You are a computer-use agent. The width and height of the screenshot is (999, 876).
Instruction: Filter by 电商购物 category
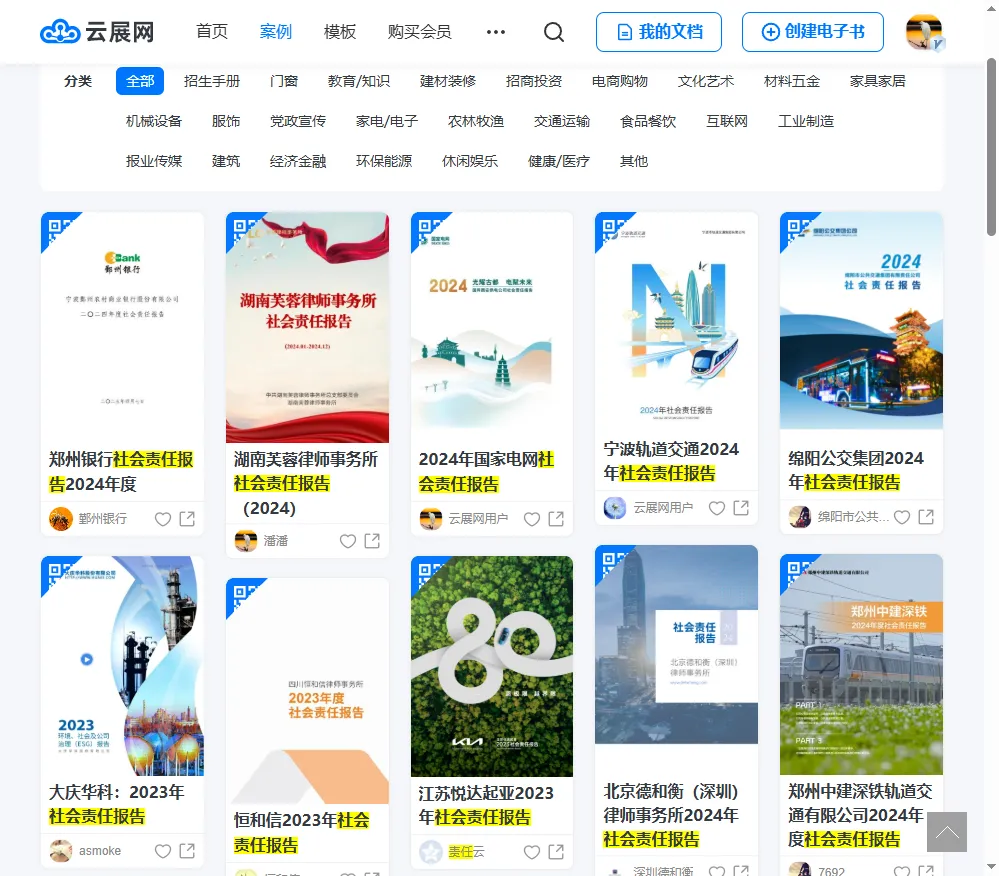pyautogui.click(x=620, y=81)
